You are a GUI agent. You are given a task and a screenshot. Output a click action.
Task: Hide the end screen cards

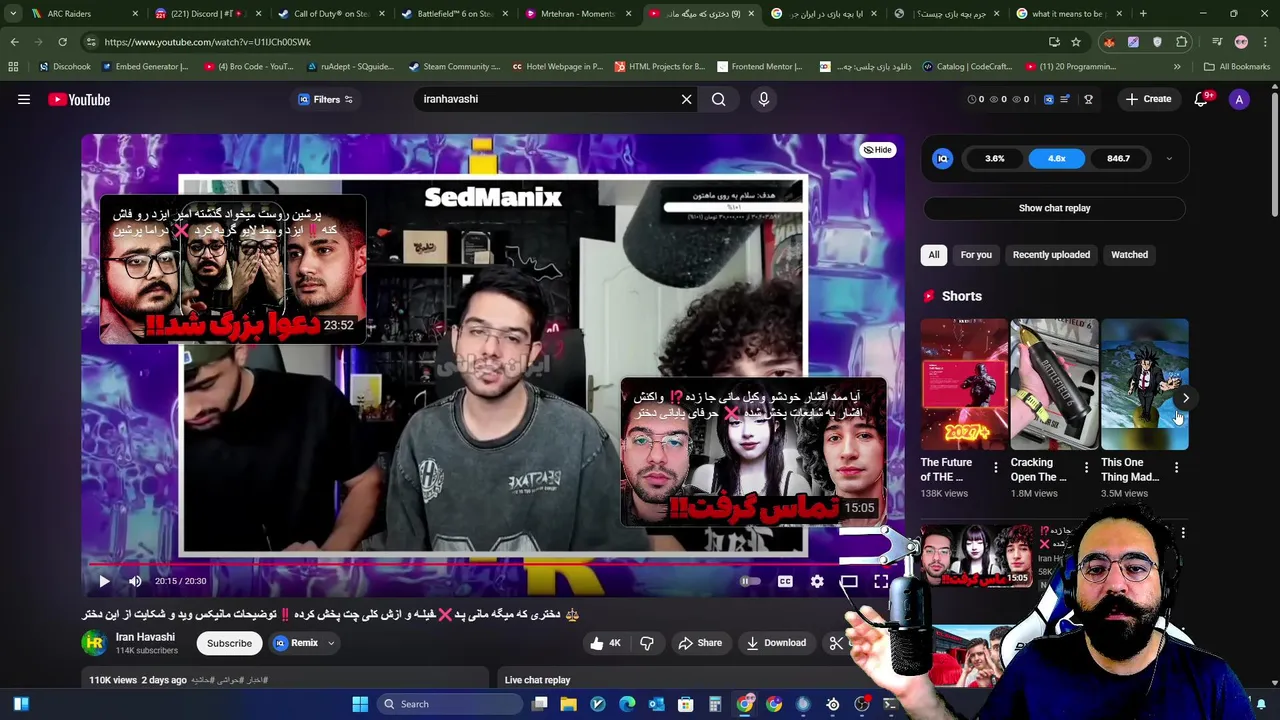[x=877, y=150]
